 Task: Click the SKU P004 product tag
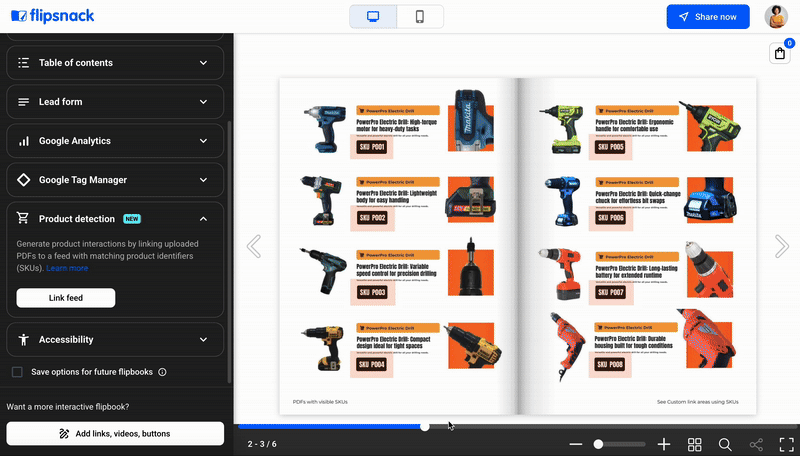pyautogui.click(x=371, y=364)
